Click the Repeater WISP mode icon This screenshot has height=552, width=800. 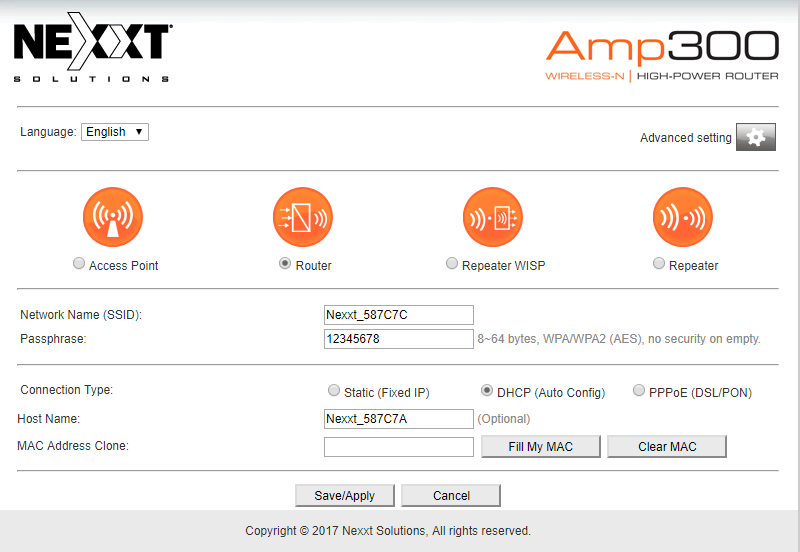coord(493,217)
